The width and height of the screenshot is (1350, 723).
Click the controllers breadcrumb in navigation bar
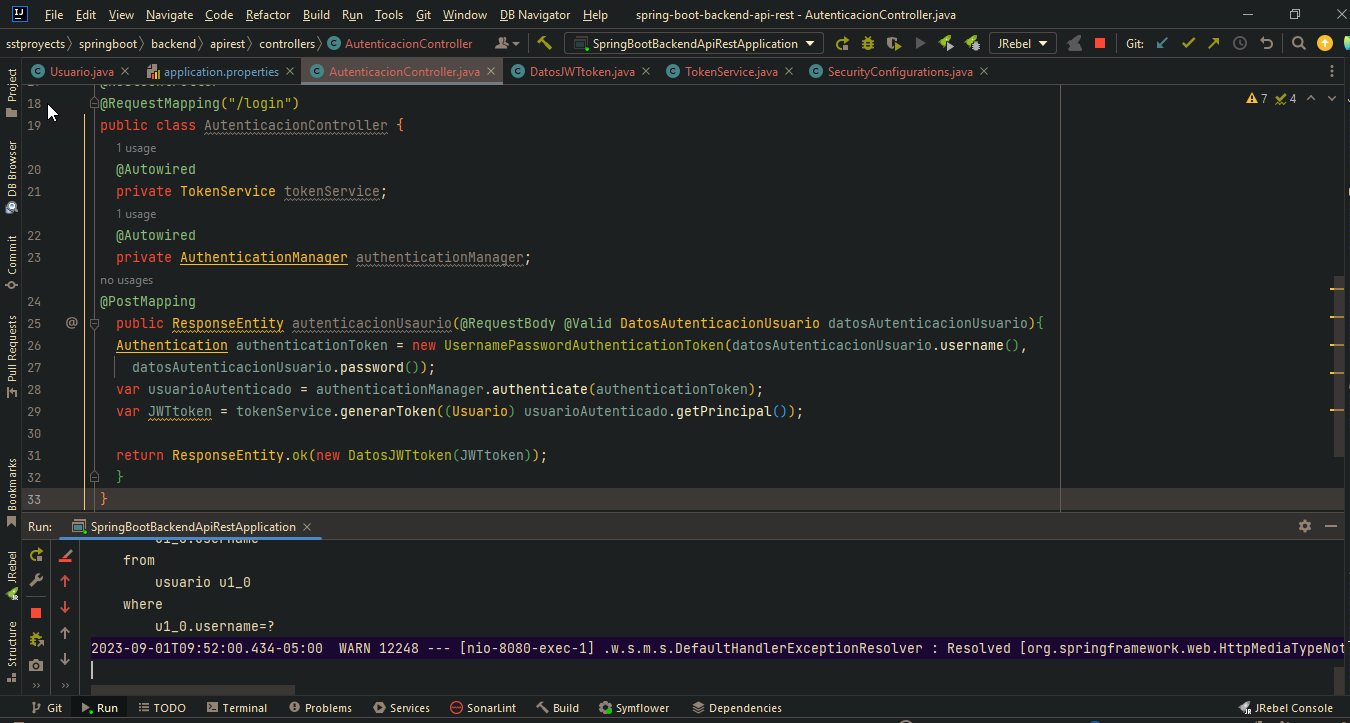pos(286,43)
